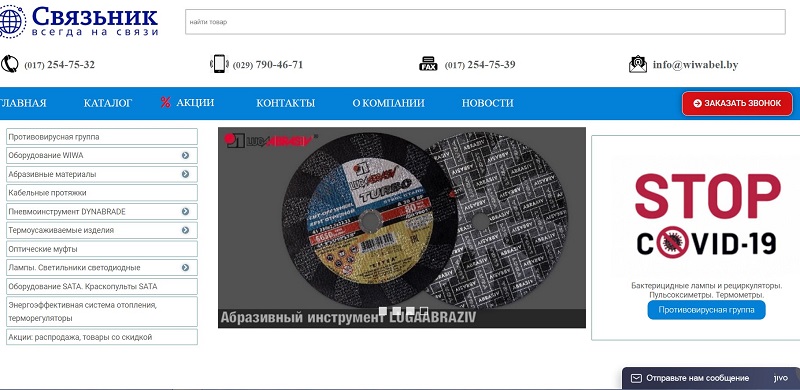
Task: Expand the Оборудование WIWA category arrow
Action: point(185,155)
